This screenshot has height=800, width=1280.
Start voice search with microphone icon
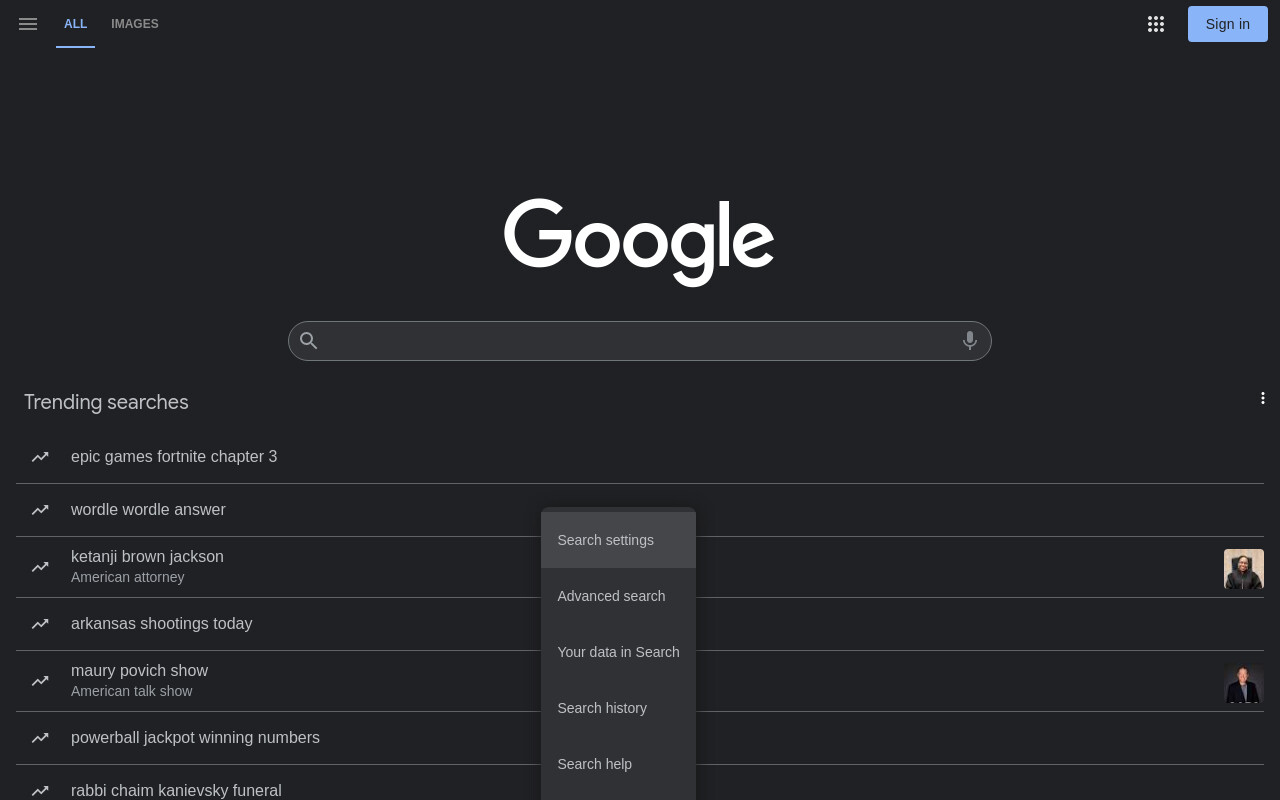pyautogui.click(x=970, y=341)
